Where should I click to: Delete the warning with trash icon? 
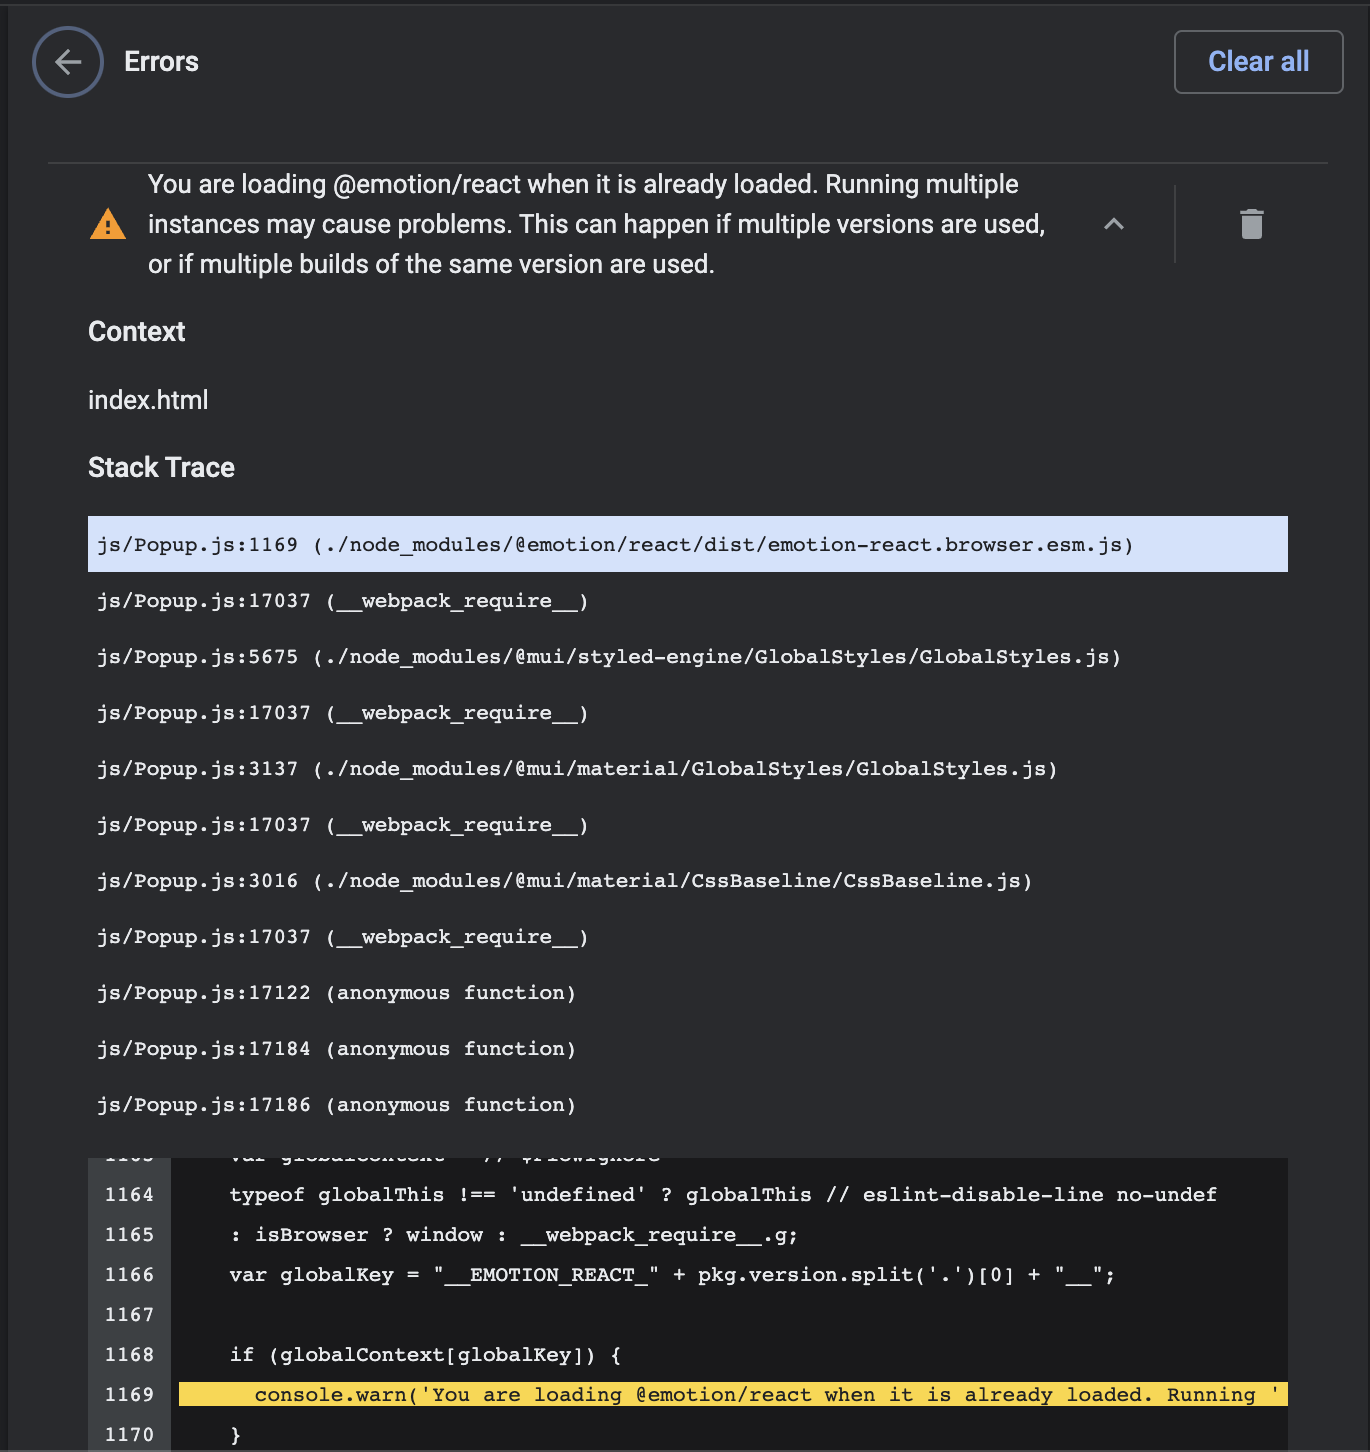[x=1252, y=224]
